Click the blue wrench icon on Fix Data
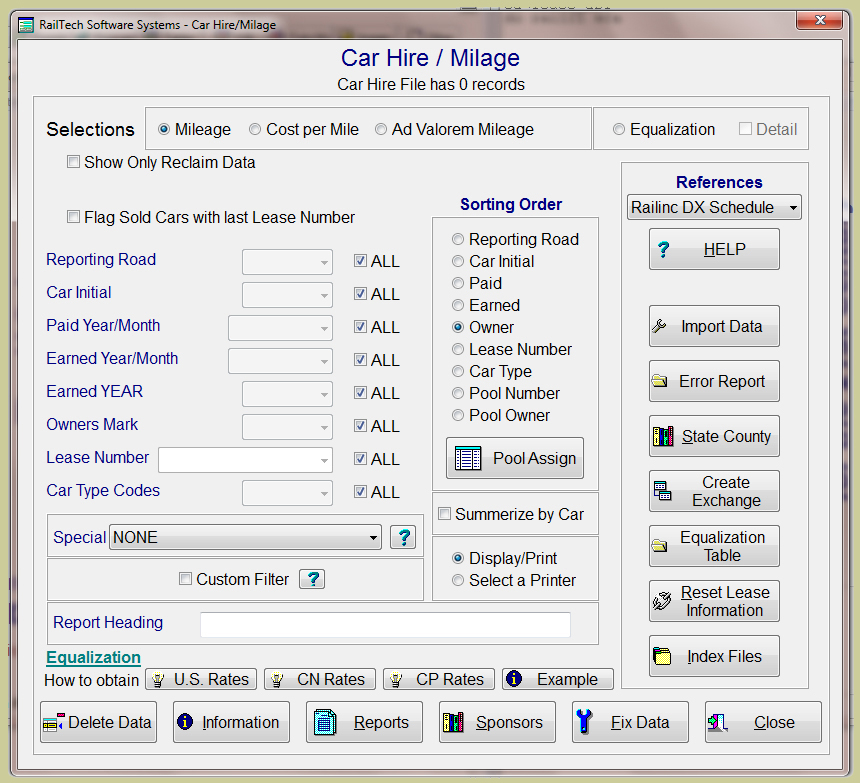This screenshot has height=783, width=860. pyautogui.click(x=584, y=722)
